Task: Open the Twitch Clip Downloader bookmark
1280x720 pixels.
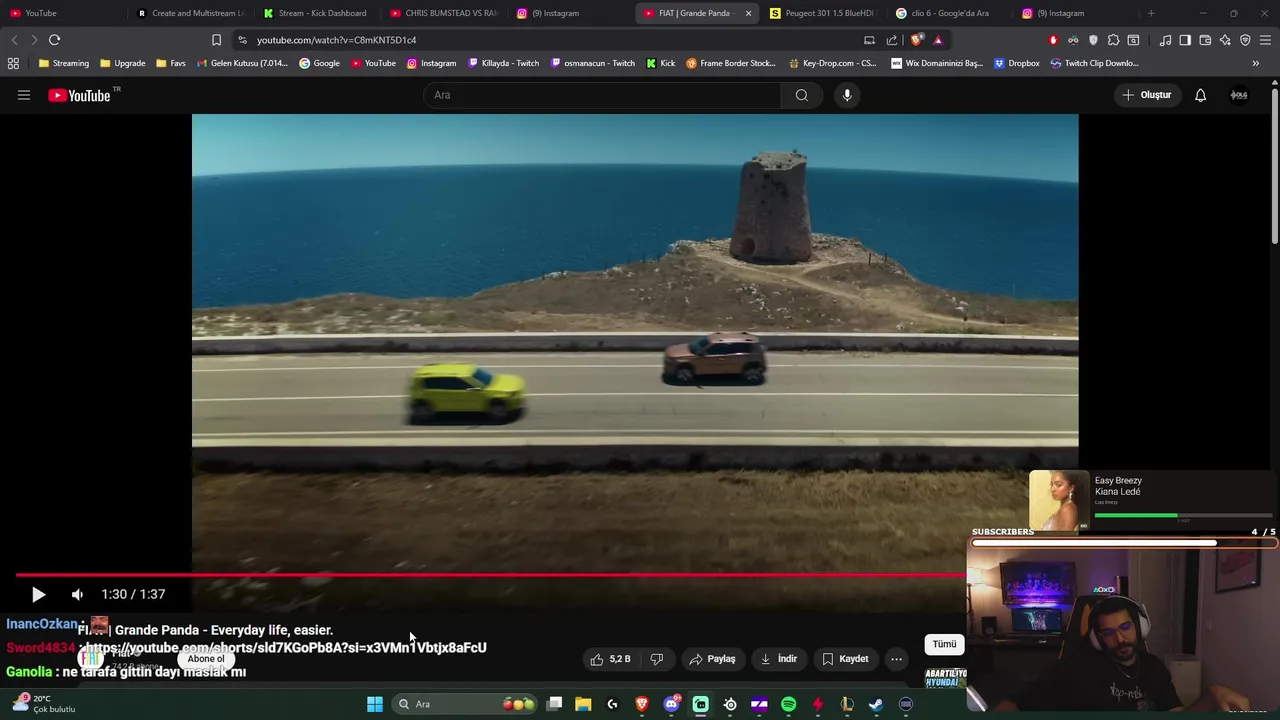Action: tap(1094, 63)
